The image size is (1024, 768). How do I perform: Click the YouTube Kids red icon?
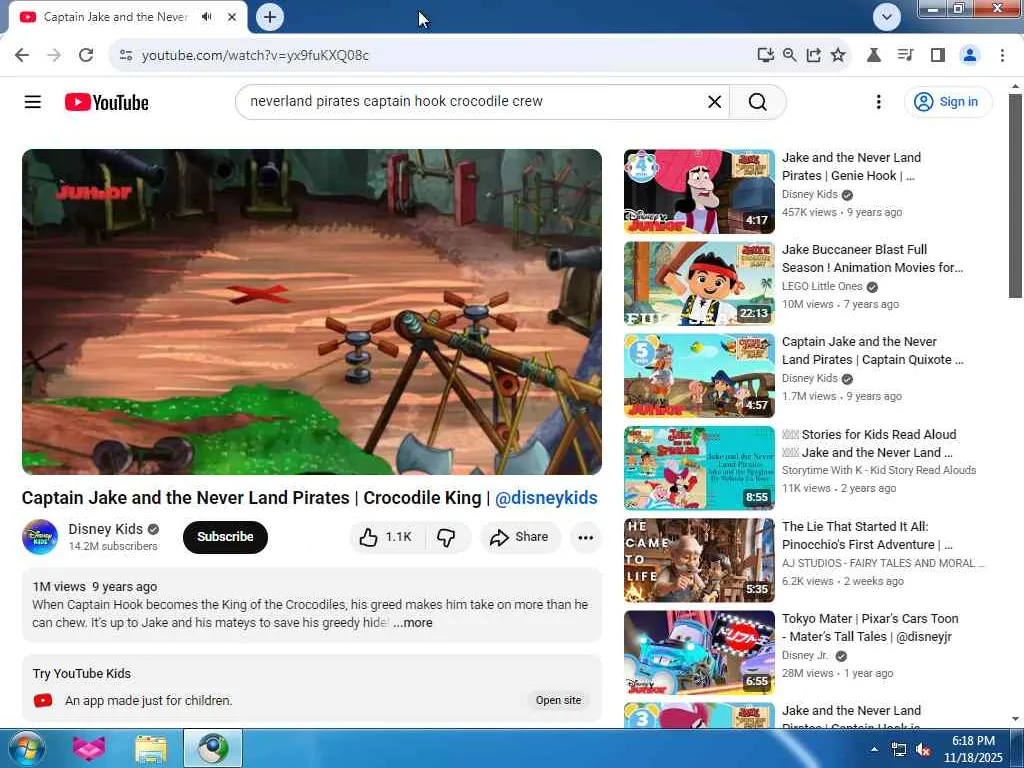(x=43, y=701)
